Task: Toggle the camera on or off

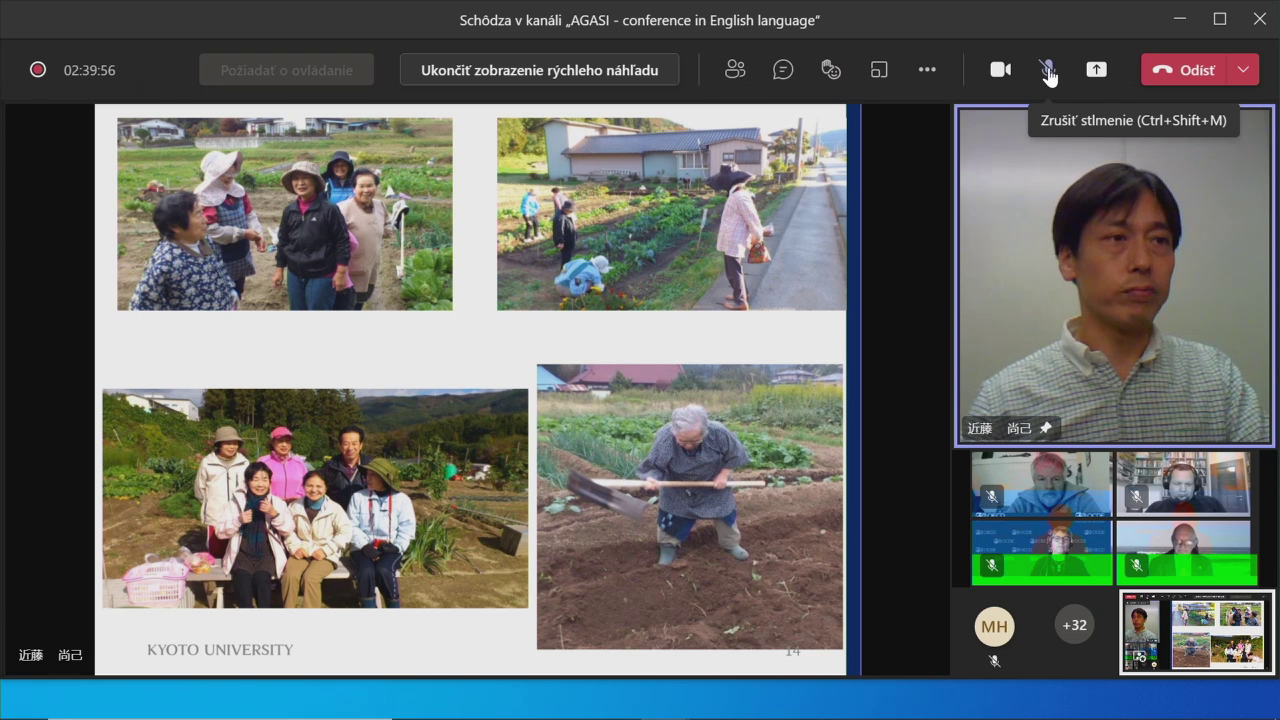Action: [1000, 69]
